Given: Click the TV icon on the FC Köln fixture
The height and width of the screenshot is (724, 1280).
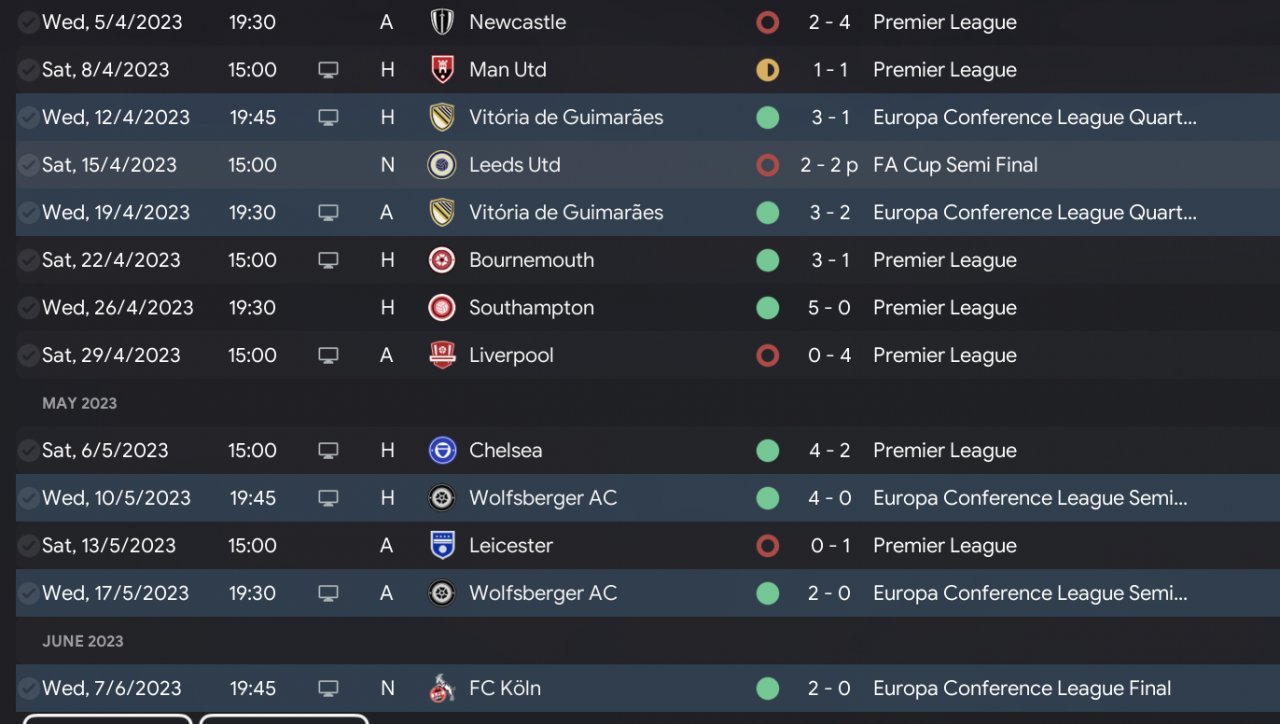Looking at the screenshot, I should pos(328,688).
